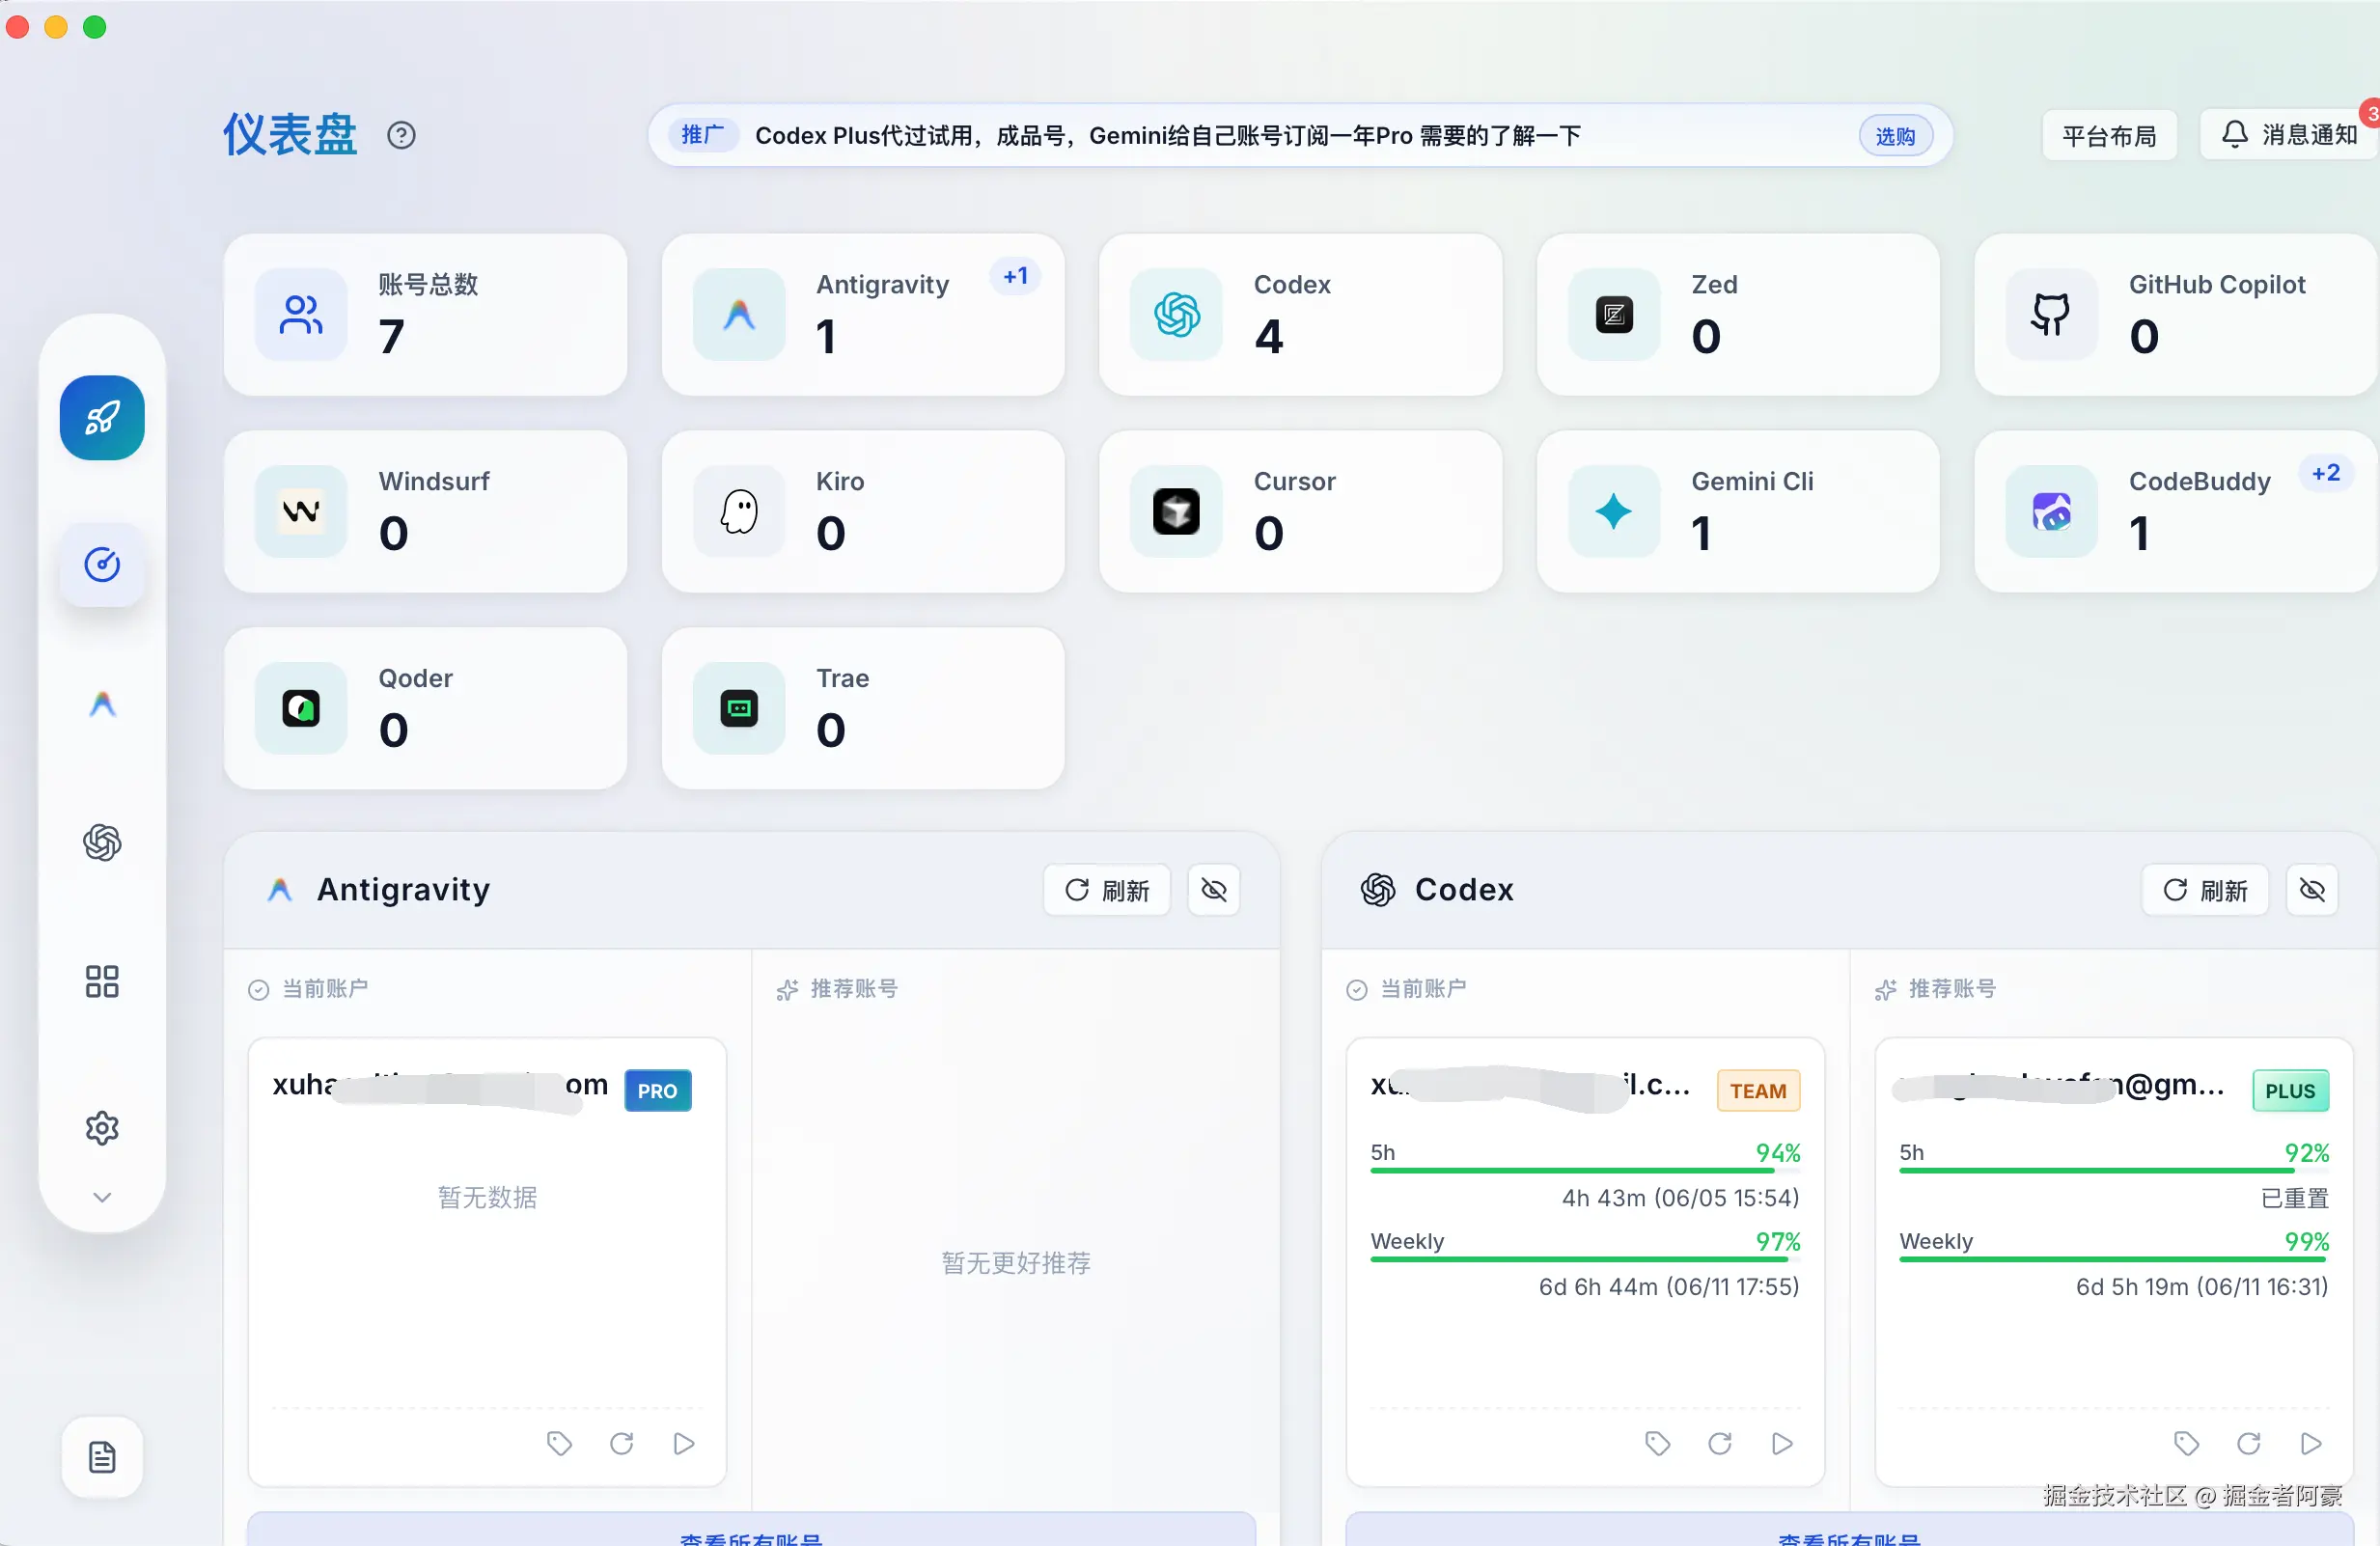Click the 推荐账号 label in Antigravity panel
Viewport: 2380px width, 1546px height.
[x=853, y=989]
